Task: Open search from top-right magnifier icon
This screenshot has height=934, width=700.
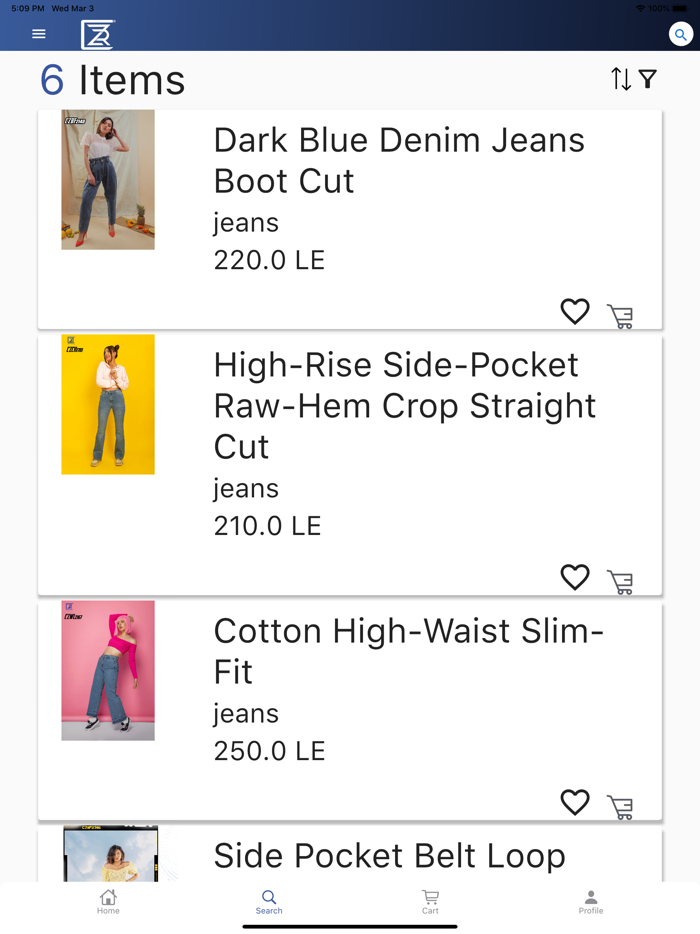Action: coord(681,34)
